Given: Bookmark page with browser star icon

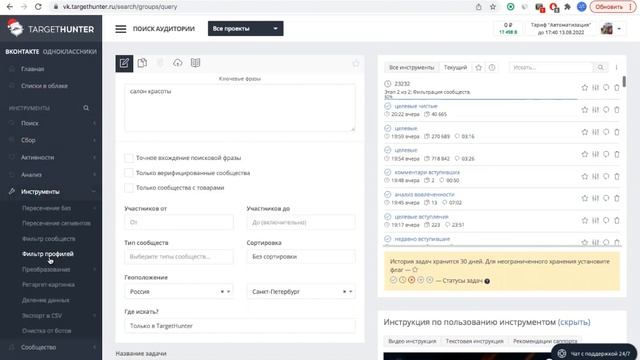Looking at the screenshot, I should pyautogui.click(x=493, y=7).
